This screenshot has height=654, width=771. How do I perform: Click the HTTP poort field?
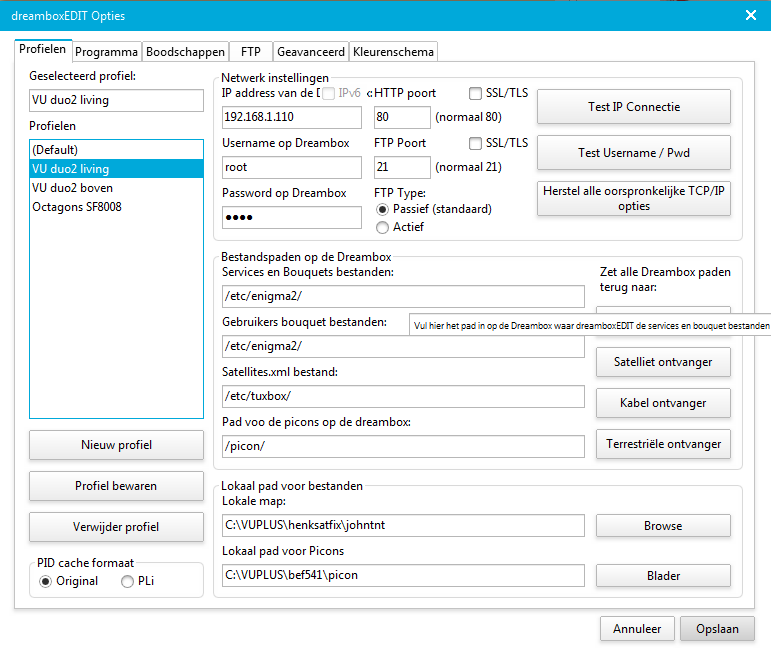(x=402, y=118)
